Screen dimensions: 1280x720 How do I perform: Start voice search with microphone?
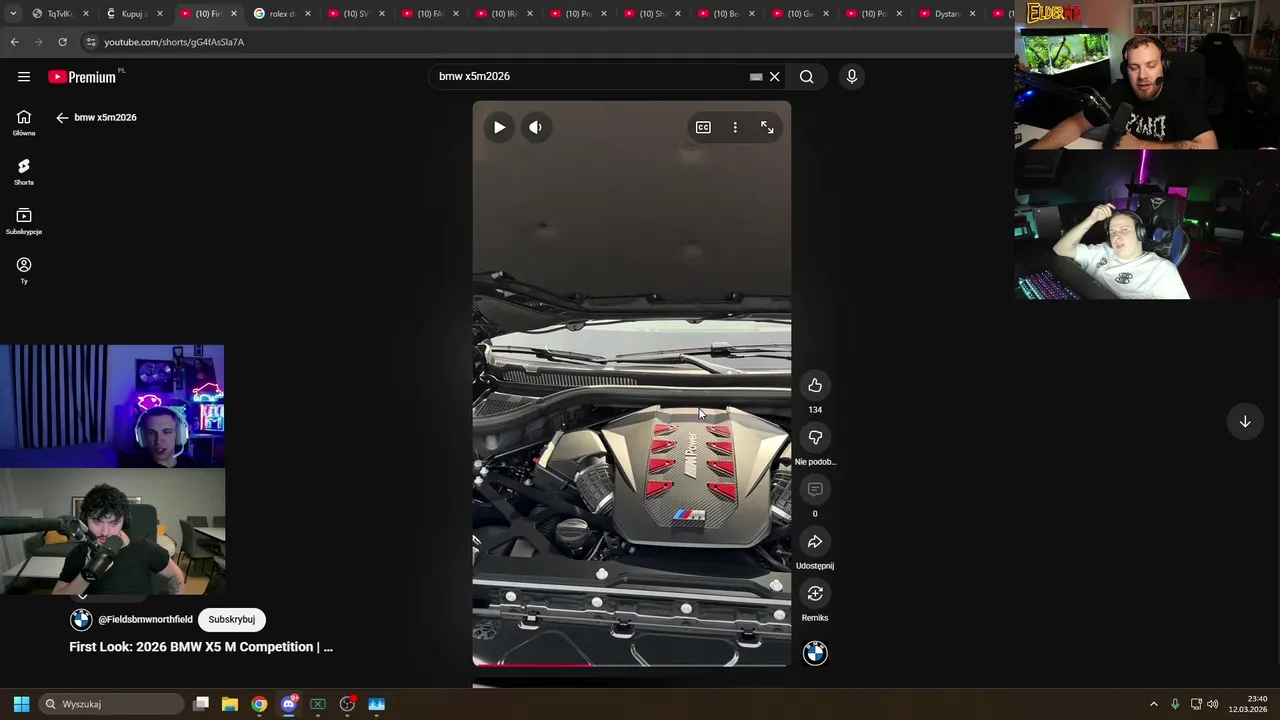tap(852, 76)
